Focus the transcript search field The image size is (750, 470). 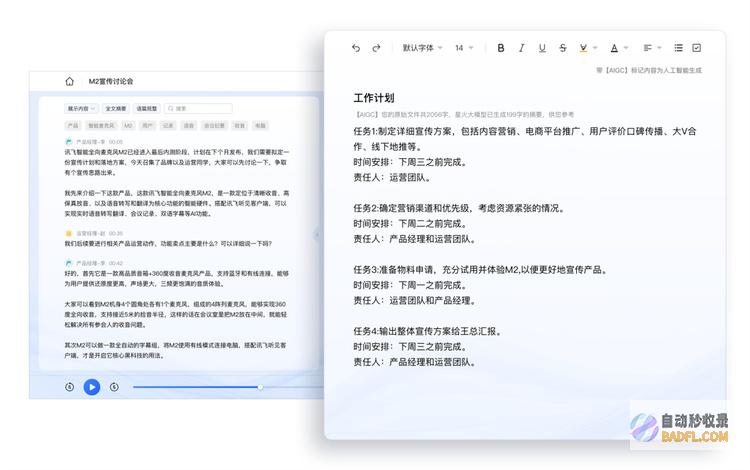pyautogui.click(x=199, y=109)
